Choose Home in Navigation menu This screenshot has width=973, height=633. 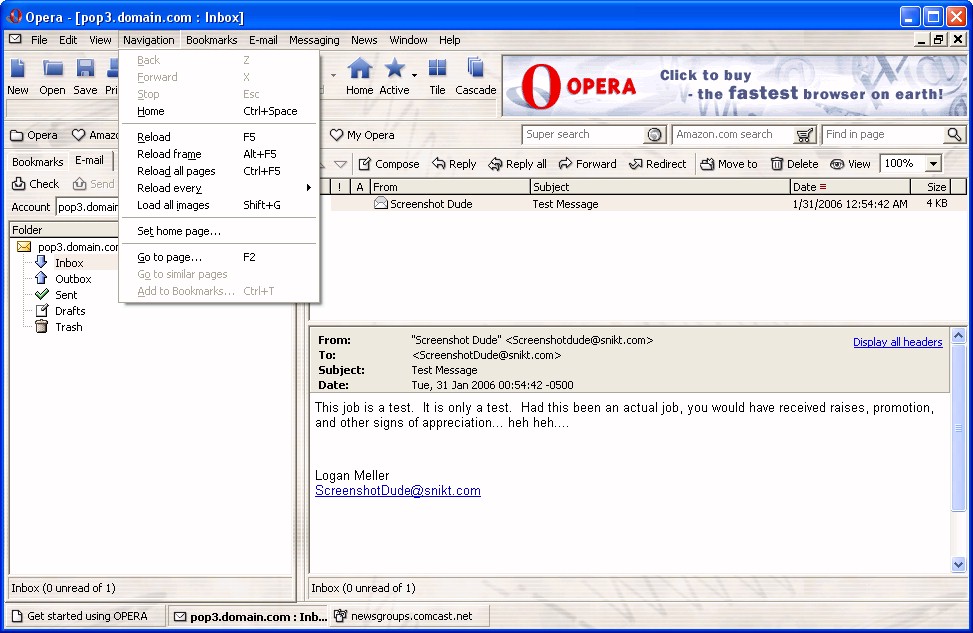tap(220, 112)
